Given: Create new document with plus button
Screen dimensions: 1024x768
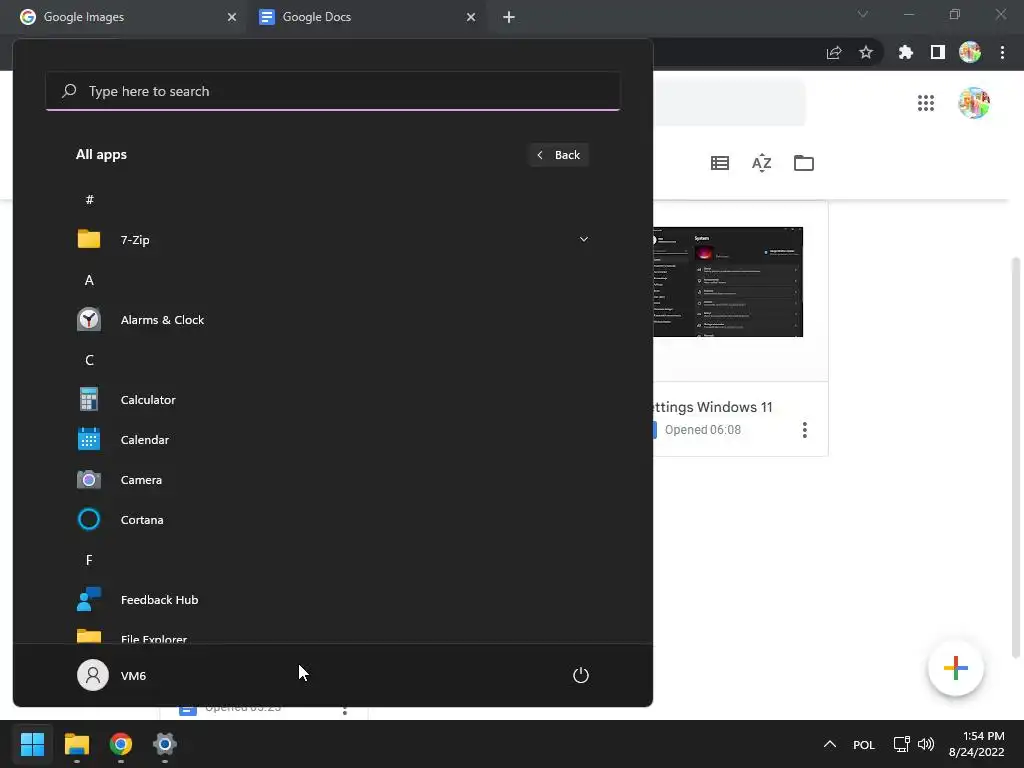Looking at the screenshot, I should coord(955,668).
